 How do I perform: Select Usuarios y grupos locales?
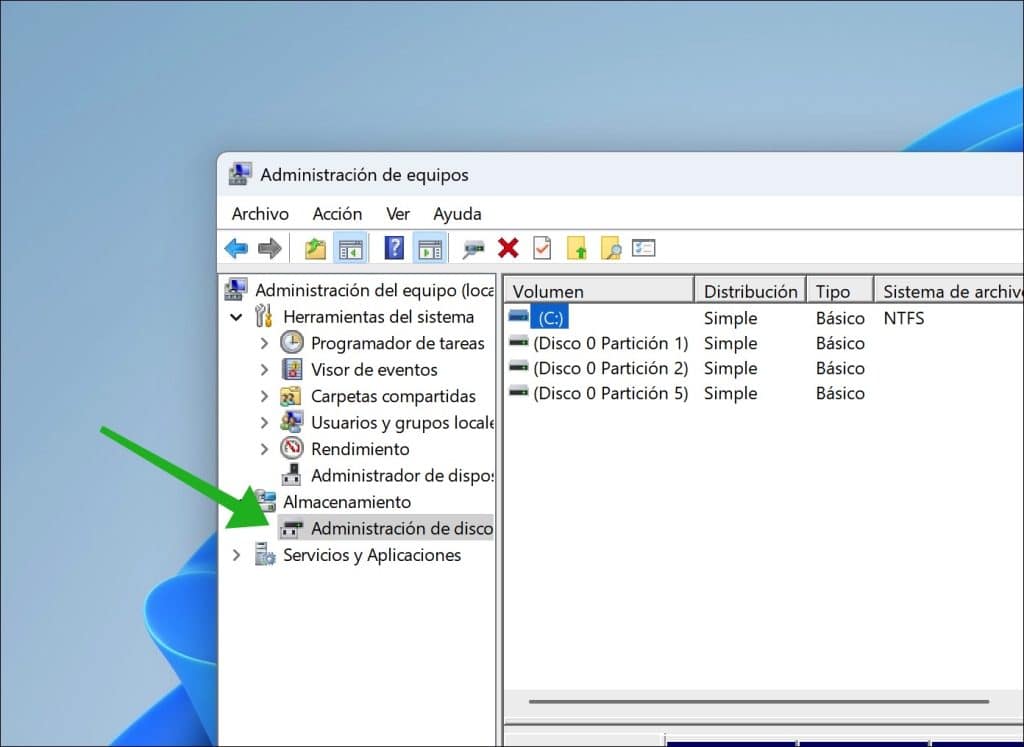pyautogui.click(x=402, y=422)
